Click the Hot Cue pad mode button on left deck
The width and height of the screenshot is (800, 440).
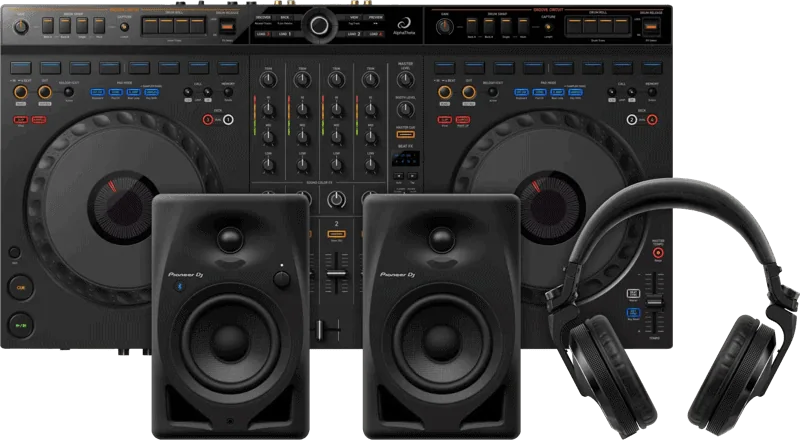point(97,92)
